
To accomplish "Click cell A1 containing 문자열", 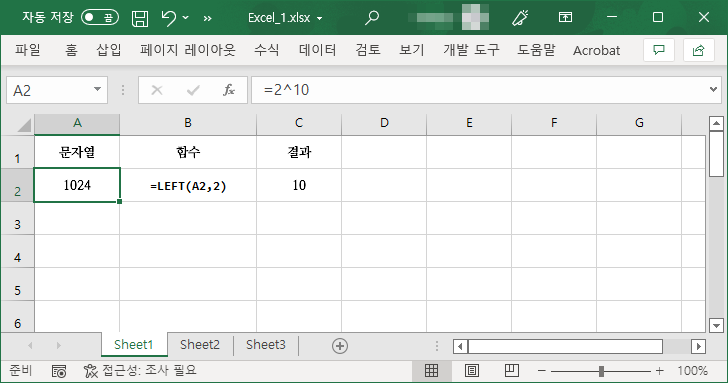I will (77, 152).
